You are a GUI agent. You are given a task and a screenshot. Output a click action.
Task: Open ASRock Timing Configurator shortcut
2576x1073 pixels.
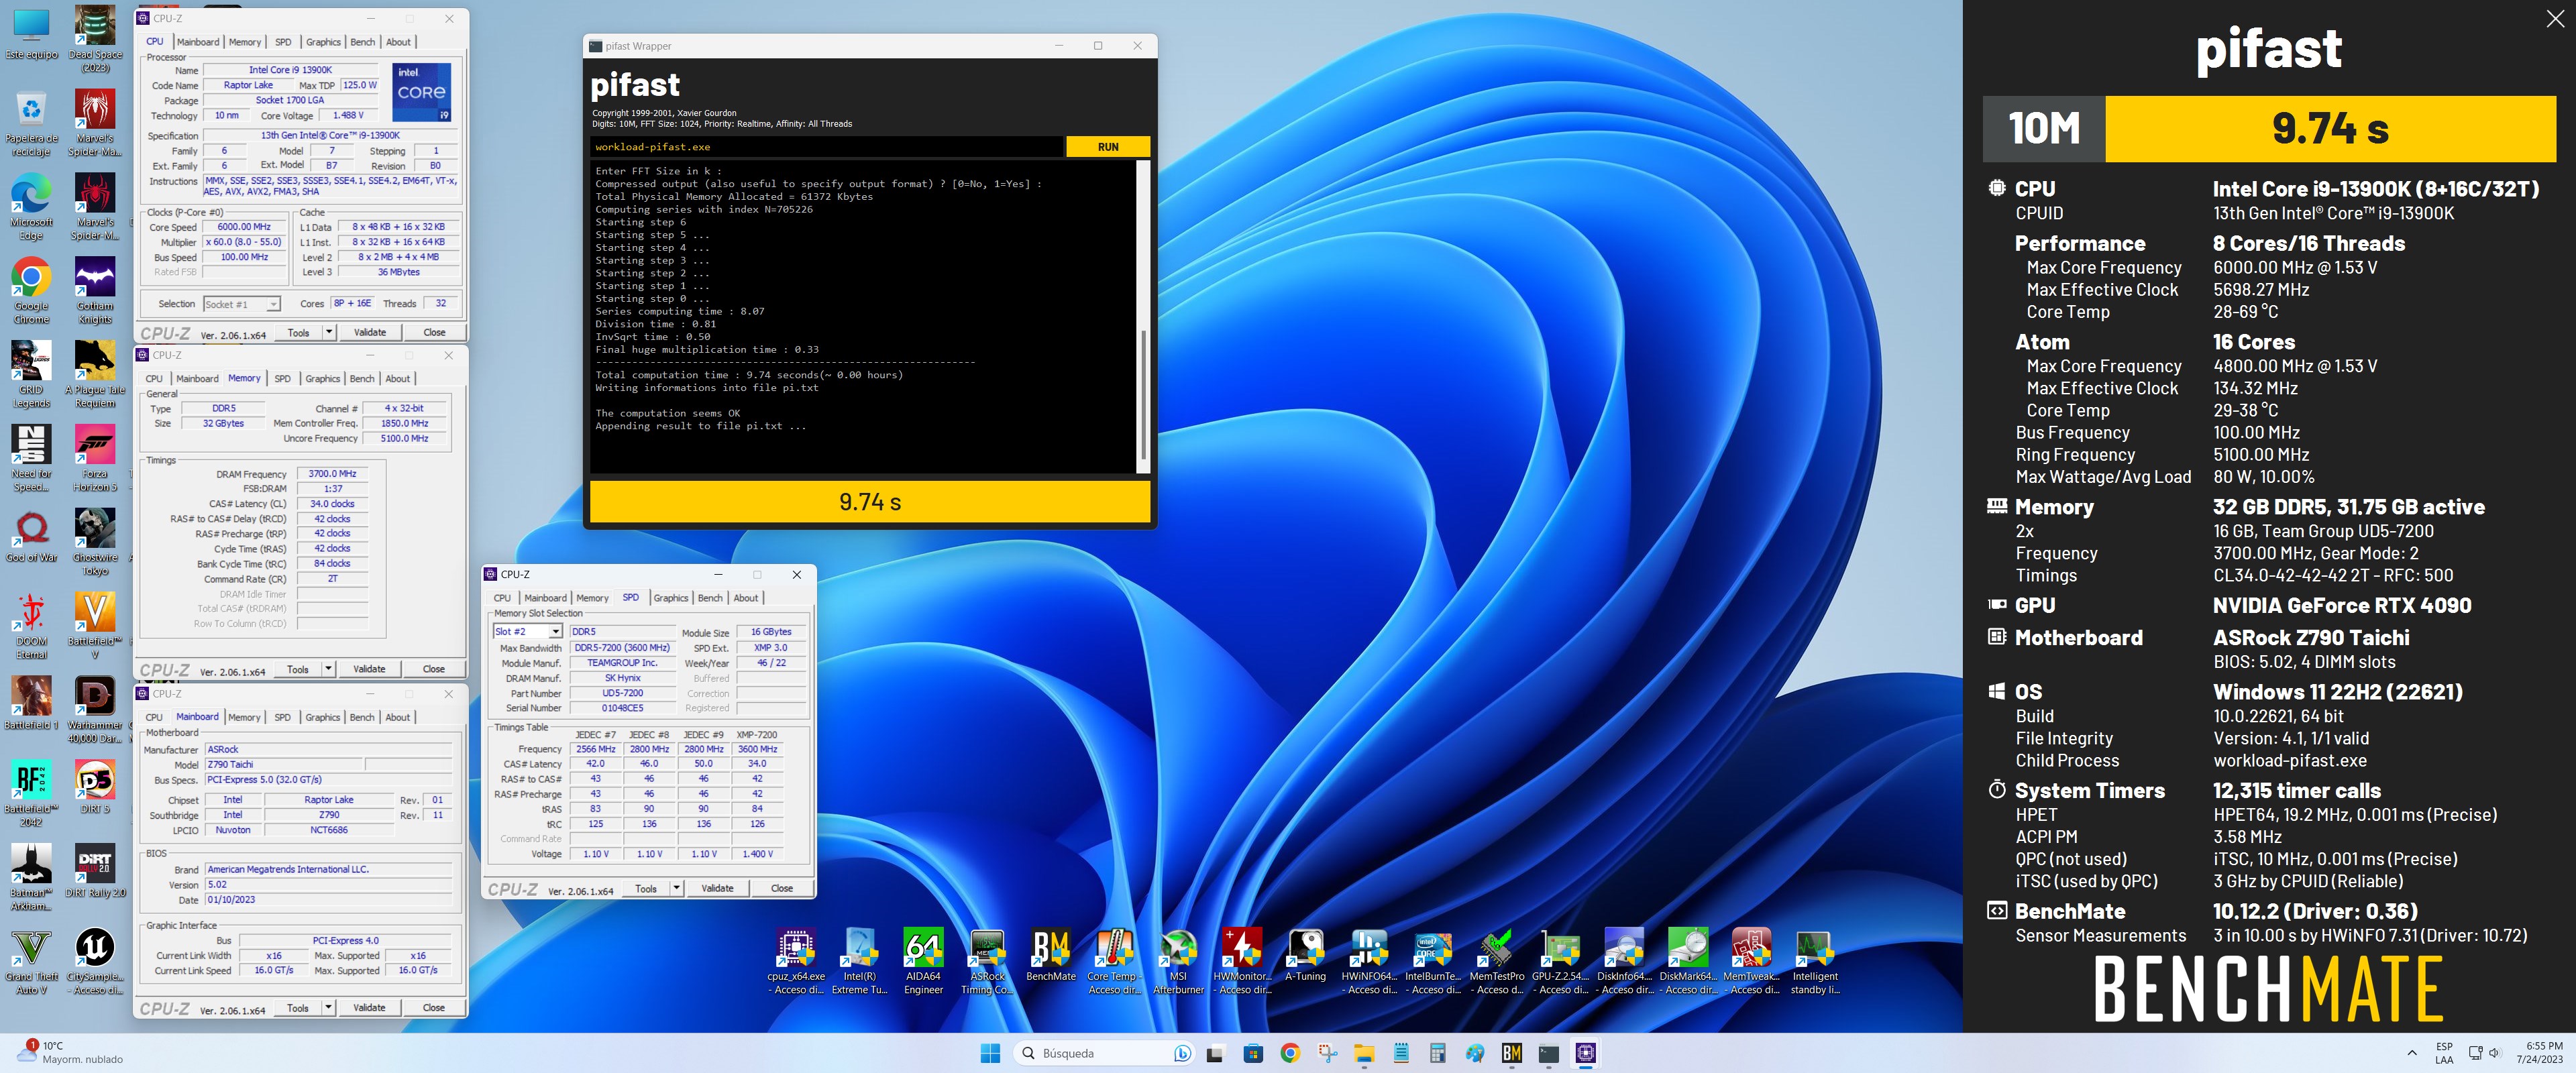(987, 961)
